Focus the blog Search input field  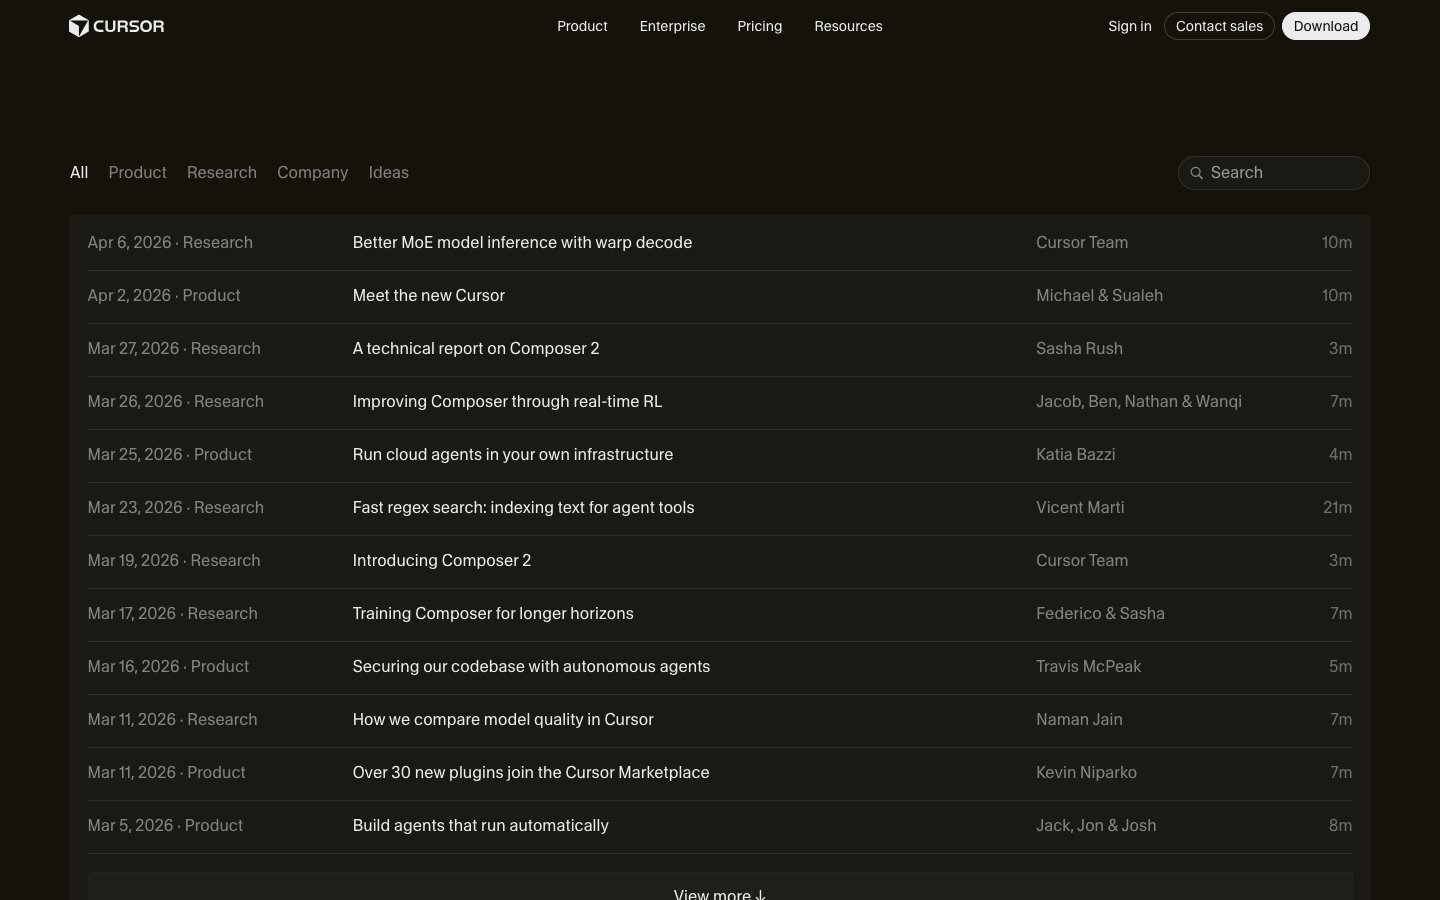pos(1282,173)
